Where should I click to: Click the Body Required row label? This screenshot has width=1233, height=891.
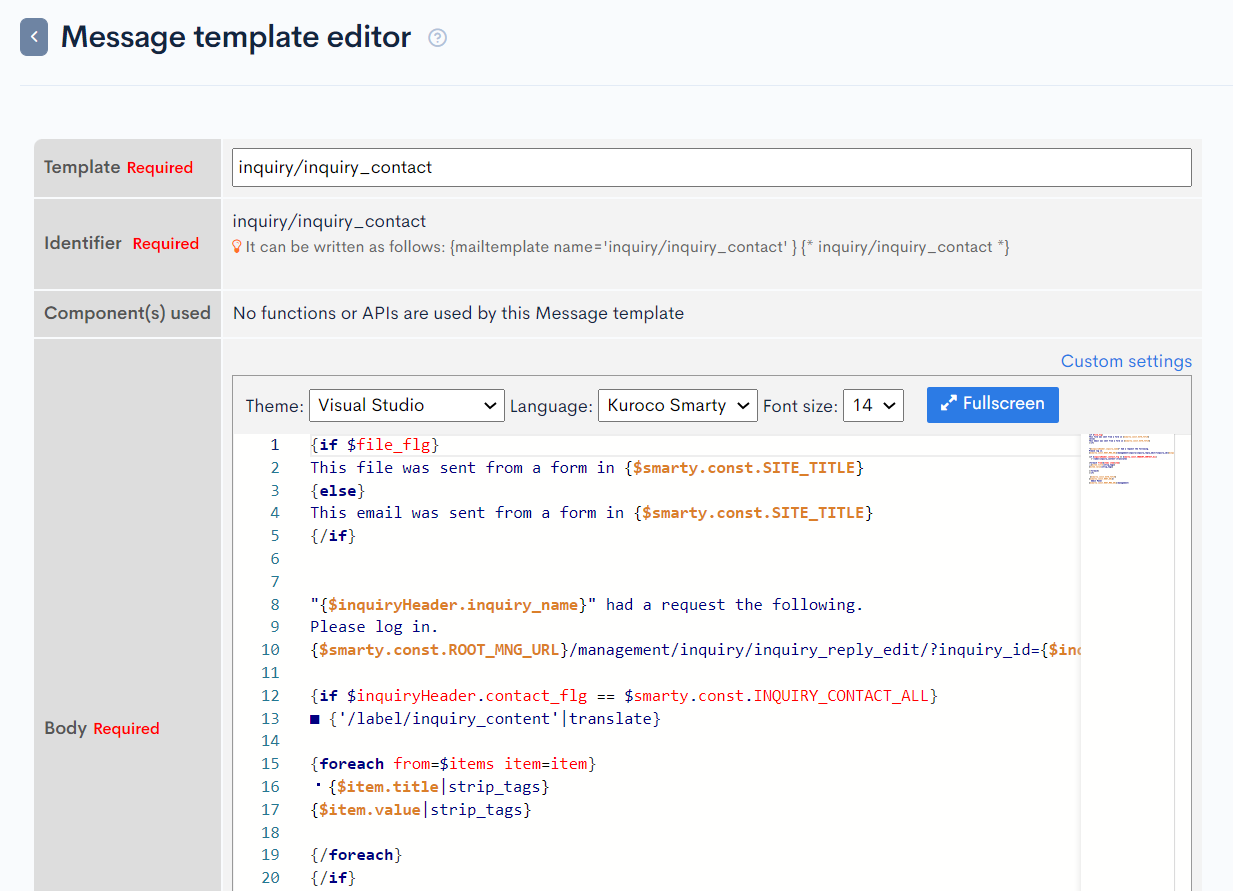point(102,728)
